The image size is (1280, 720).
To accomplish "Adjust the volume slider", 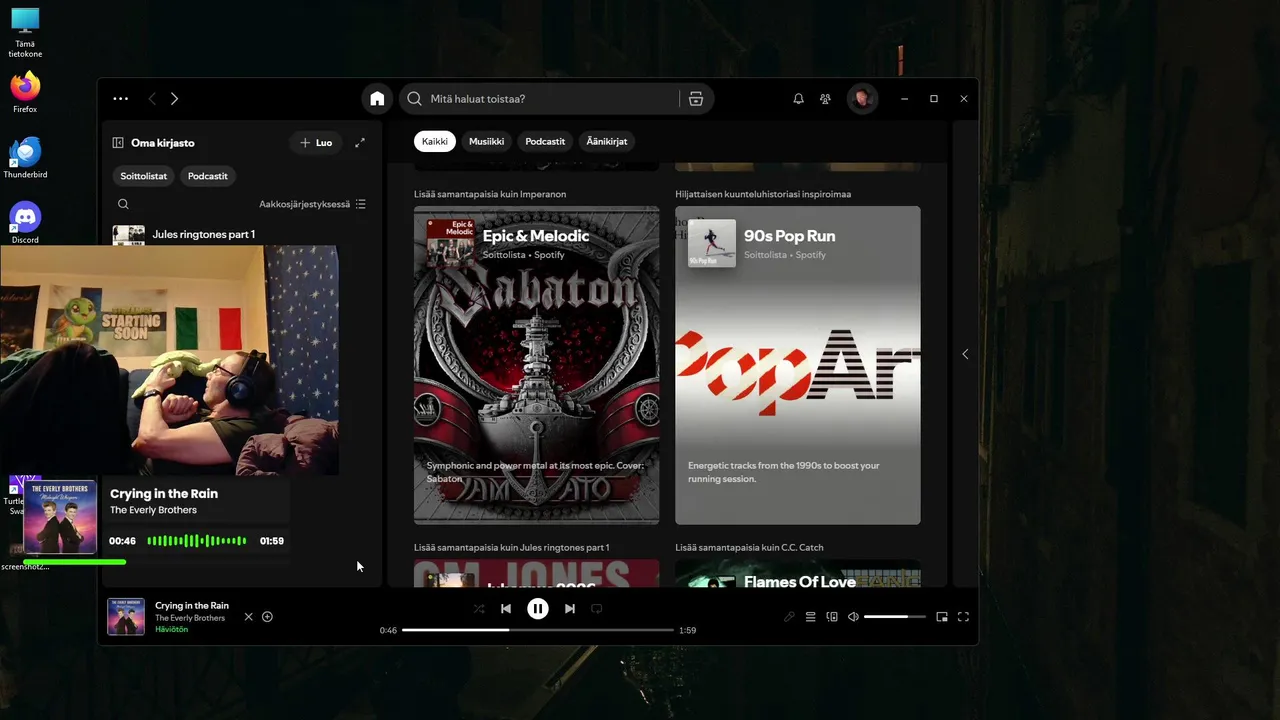I will pyautogui.click(x=894, y=617).
